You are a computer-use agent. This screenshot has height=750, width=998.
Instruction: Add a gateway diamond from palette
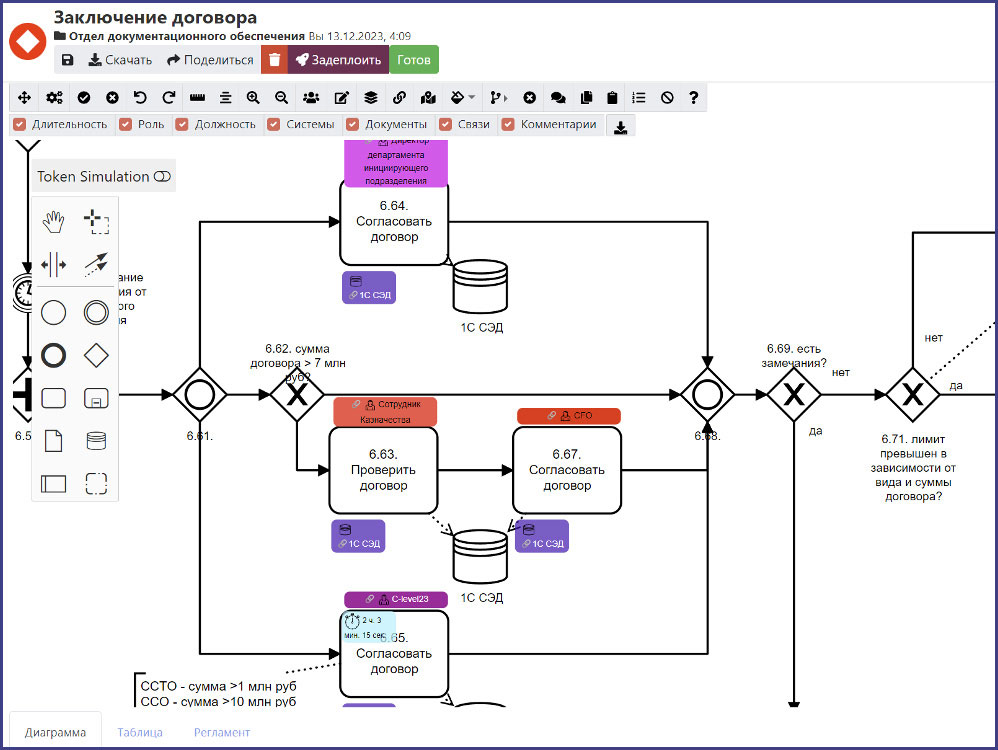pos(96,354)
